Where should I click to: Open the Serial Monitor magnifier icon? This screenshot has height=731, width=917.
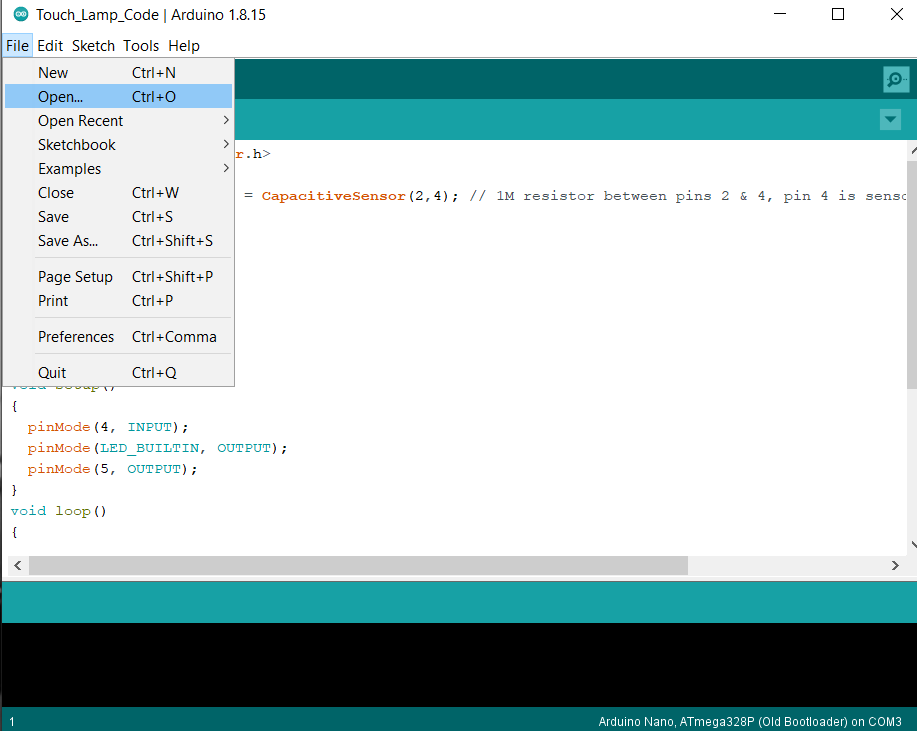pos(895,79)
